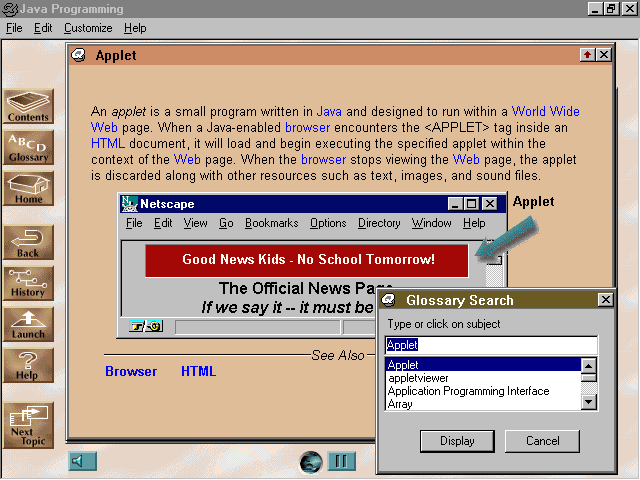Select Application Programming Interface entry

coord(483,391)
